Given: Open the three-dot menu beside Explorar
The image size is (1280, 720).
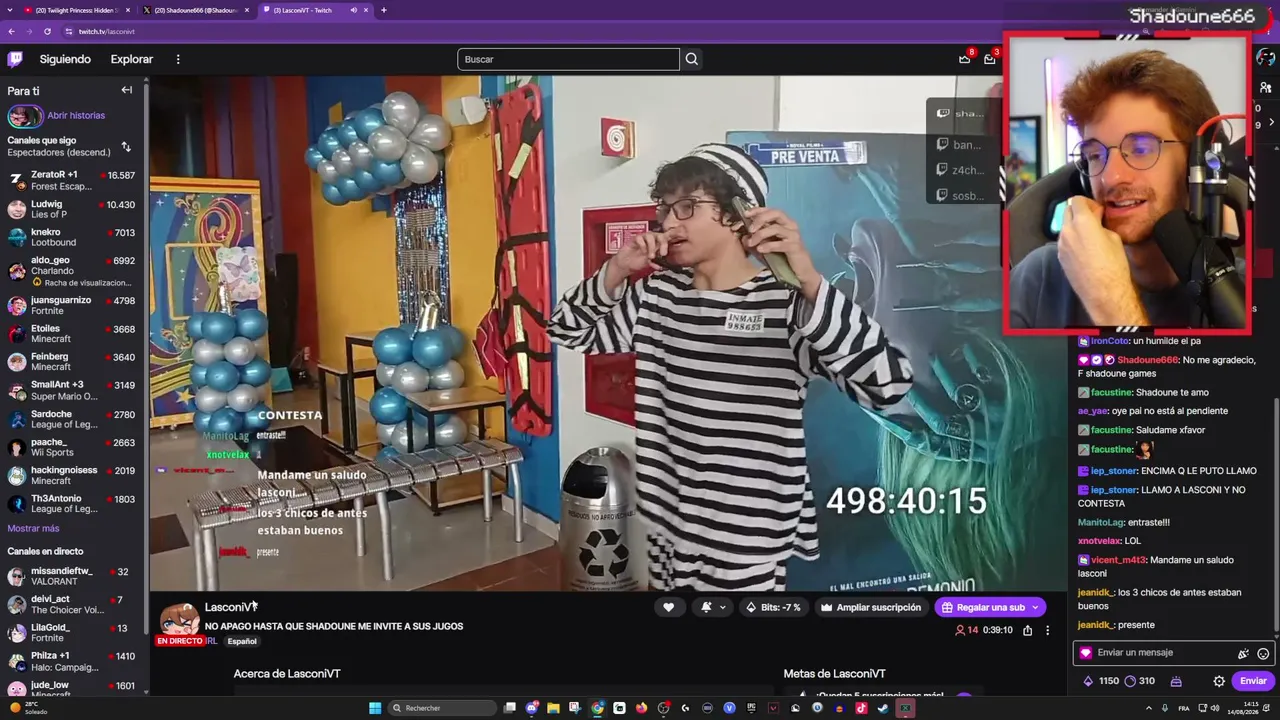Looking at the screenshot, I should [178, 59].
